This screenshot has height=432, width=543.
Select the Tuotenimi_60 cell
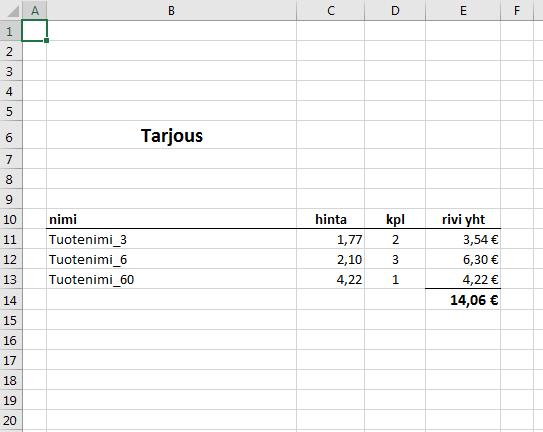(171, 279)
